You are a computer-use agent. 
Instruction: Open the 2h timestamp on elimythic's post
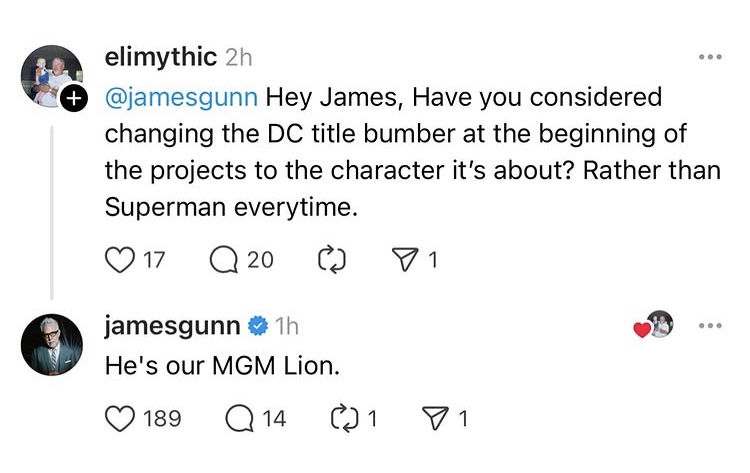(239, 57)
